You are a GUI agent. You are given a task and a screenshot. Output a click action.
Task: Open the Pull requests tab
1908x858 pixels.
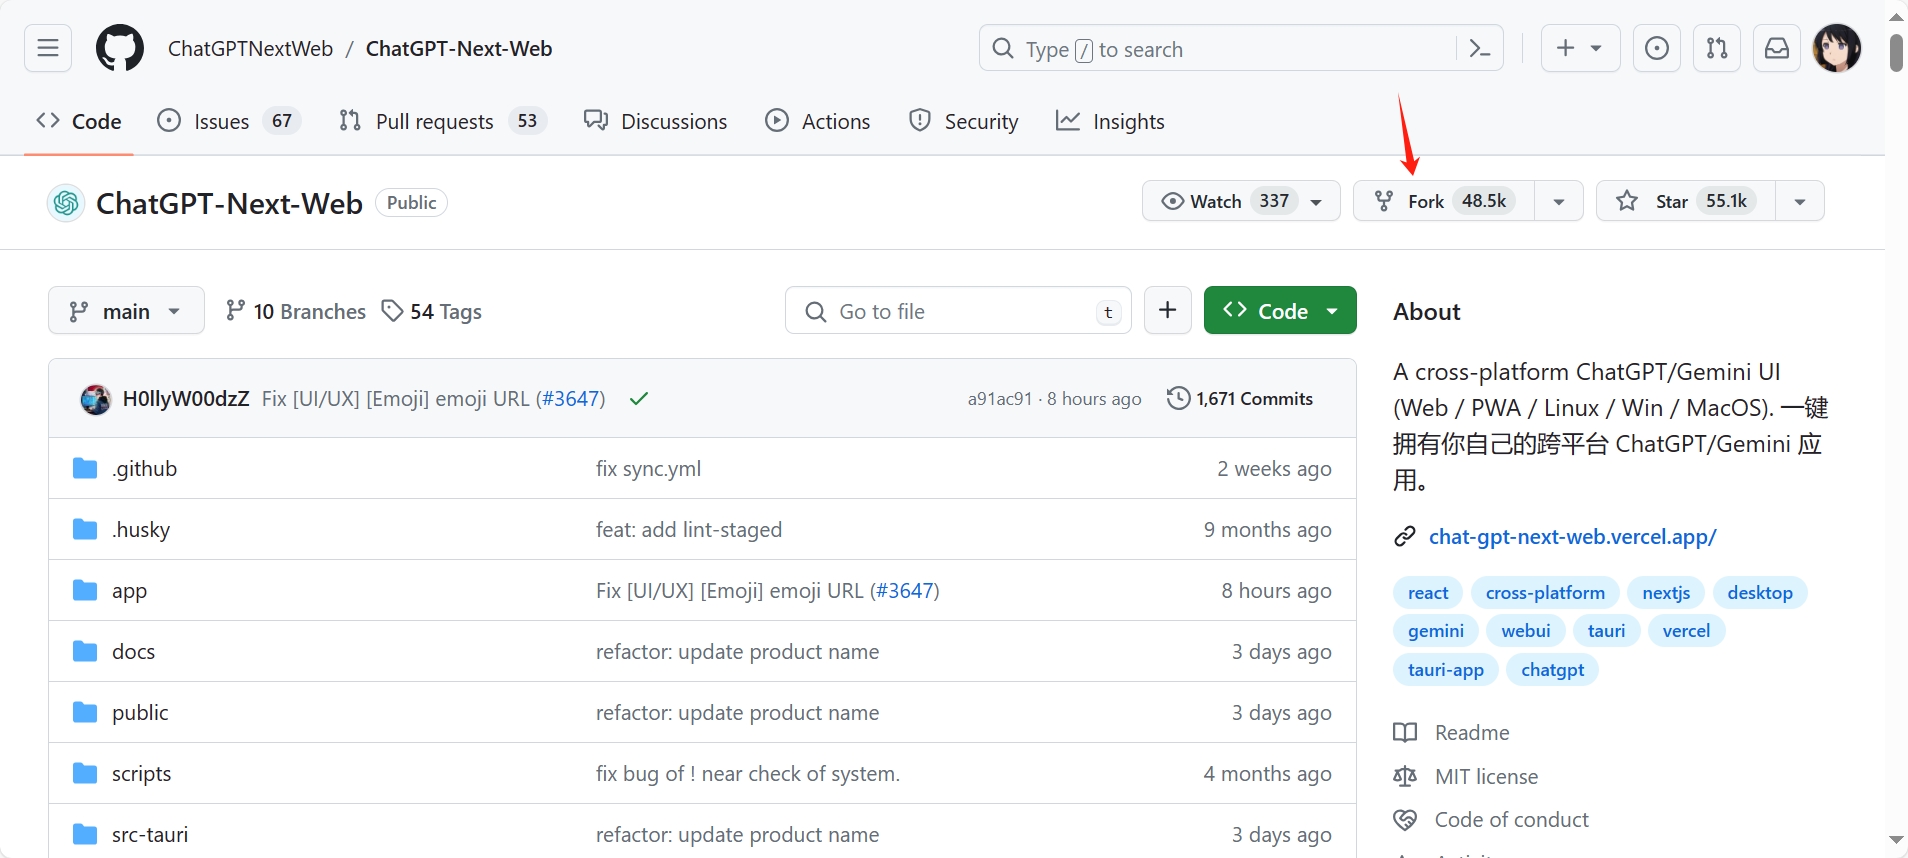click(442, 121)
